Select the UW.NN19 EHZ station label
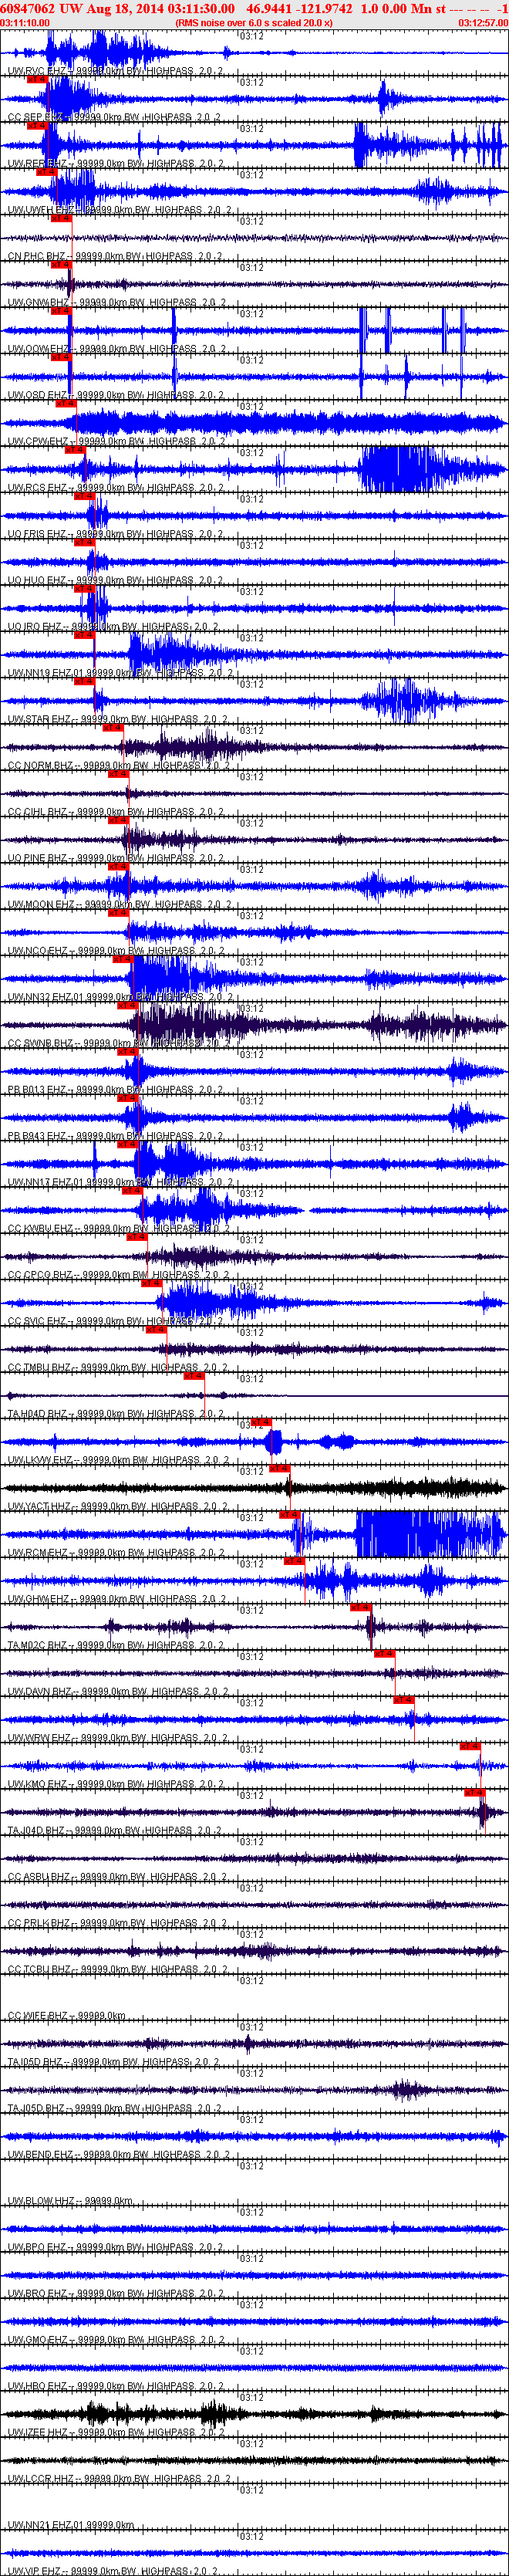 pos(120,674)
